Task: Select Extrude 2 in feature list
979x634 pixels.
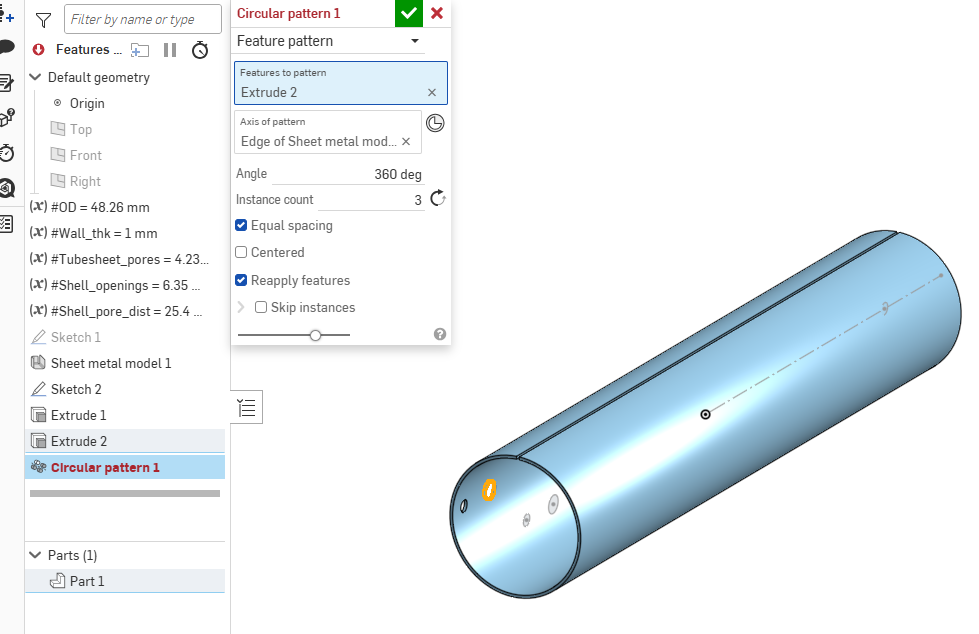Action: (125, 441)
